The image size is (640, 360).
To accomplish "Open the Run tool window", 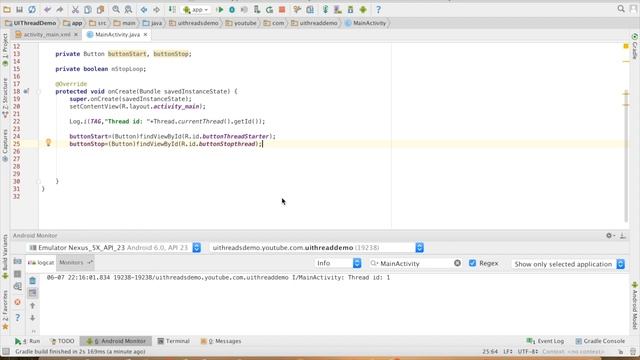I will [x=27, y=341].
